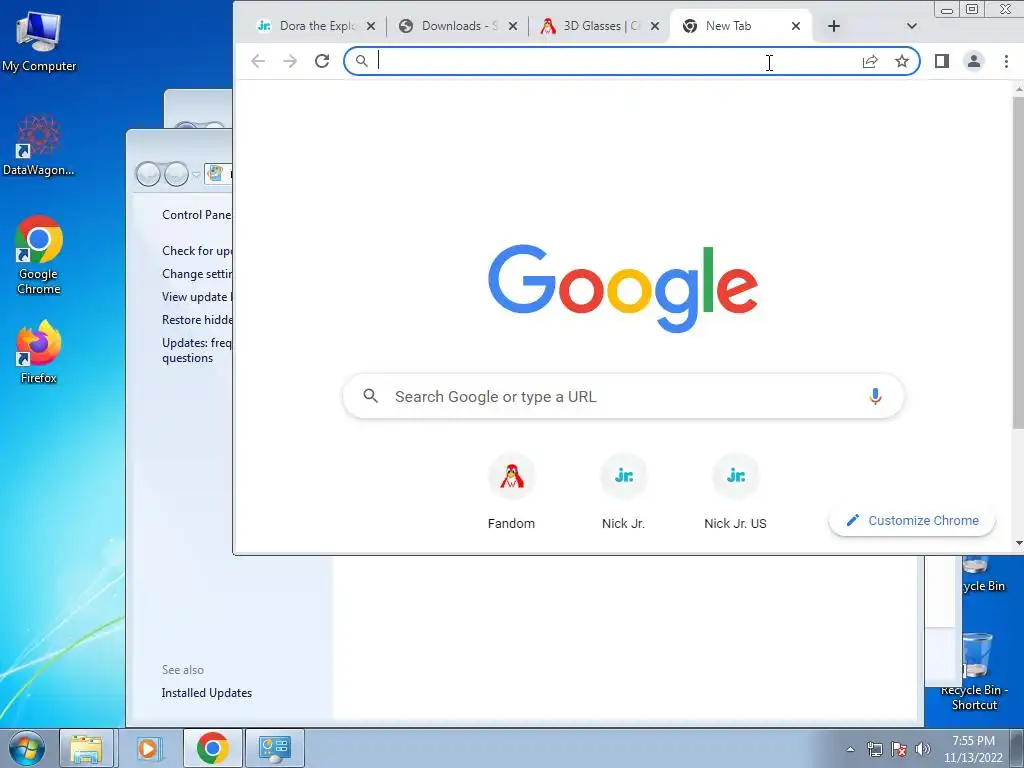The width and height of the screenshot is (1024, 768).
Task: Open Action Center flag icon
Action: (899, 749)
